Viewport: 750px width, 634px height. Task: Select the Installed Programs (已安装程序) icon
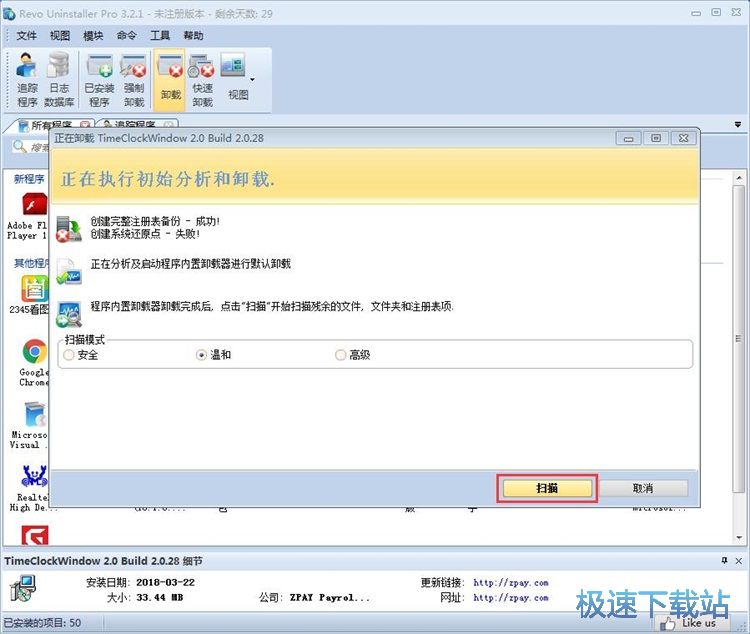(99, 80)
